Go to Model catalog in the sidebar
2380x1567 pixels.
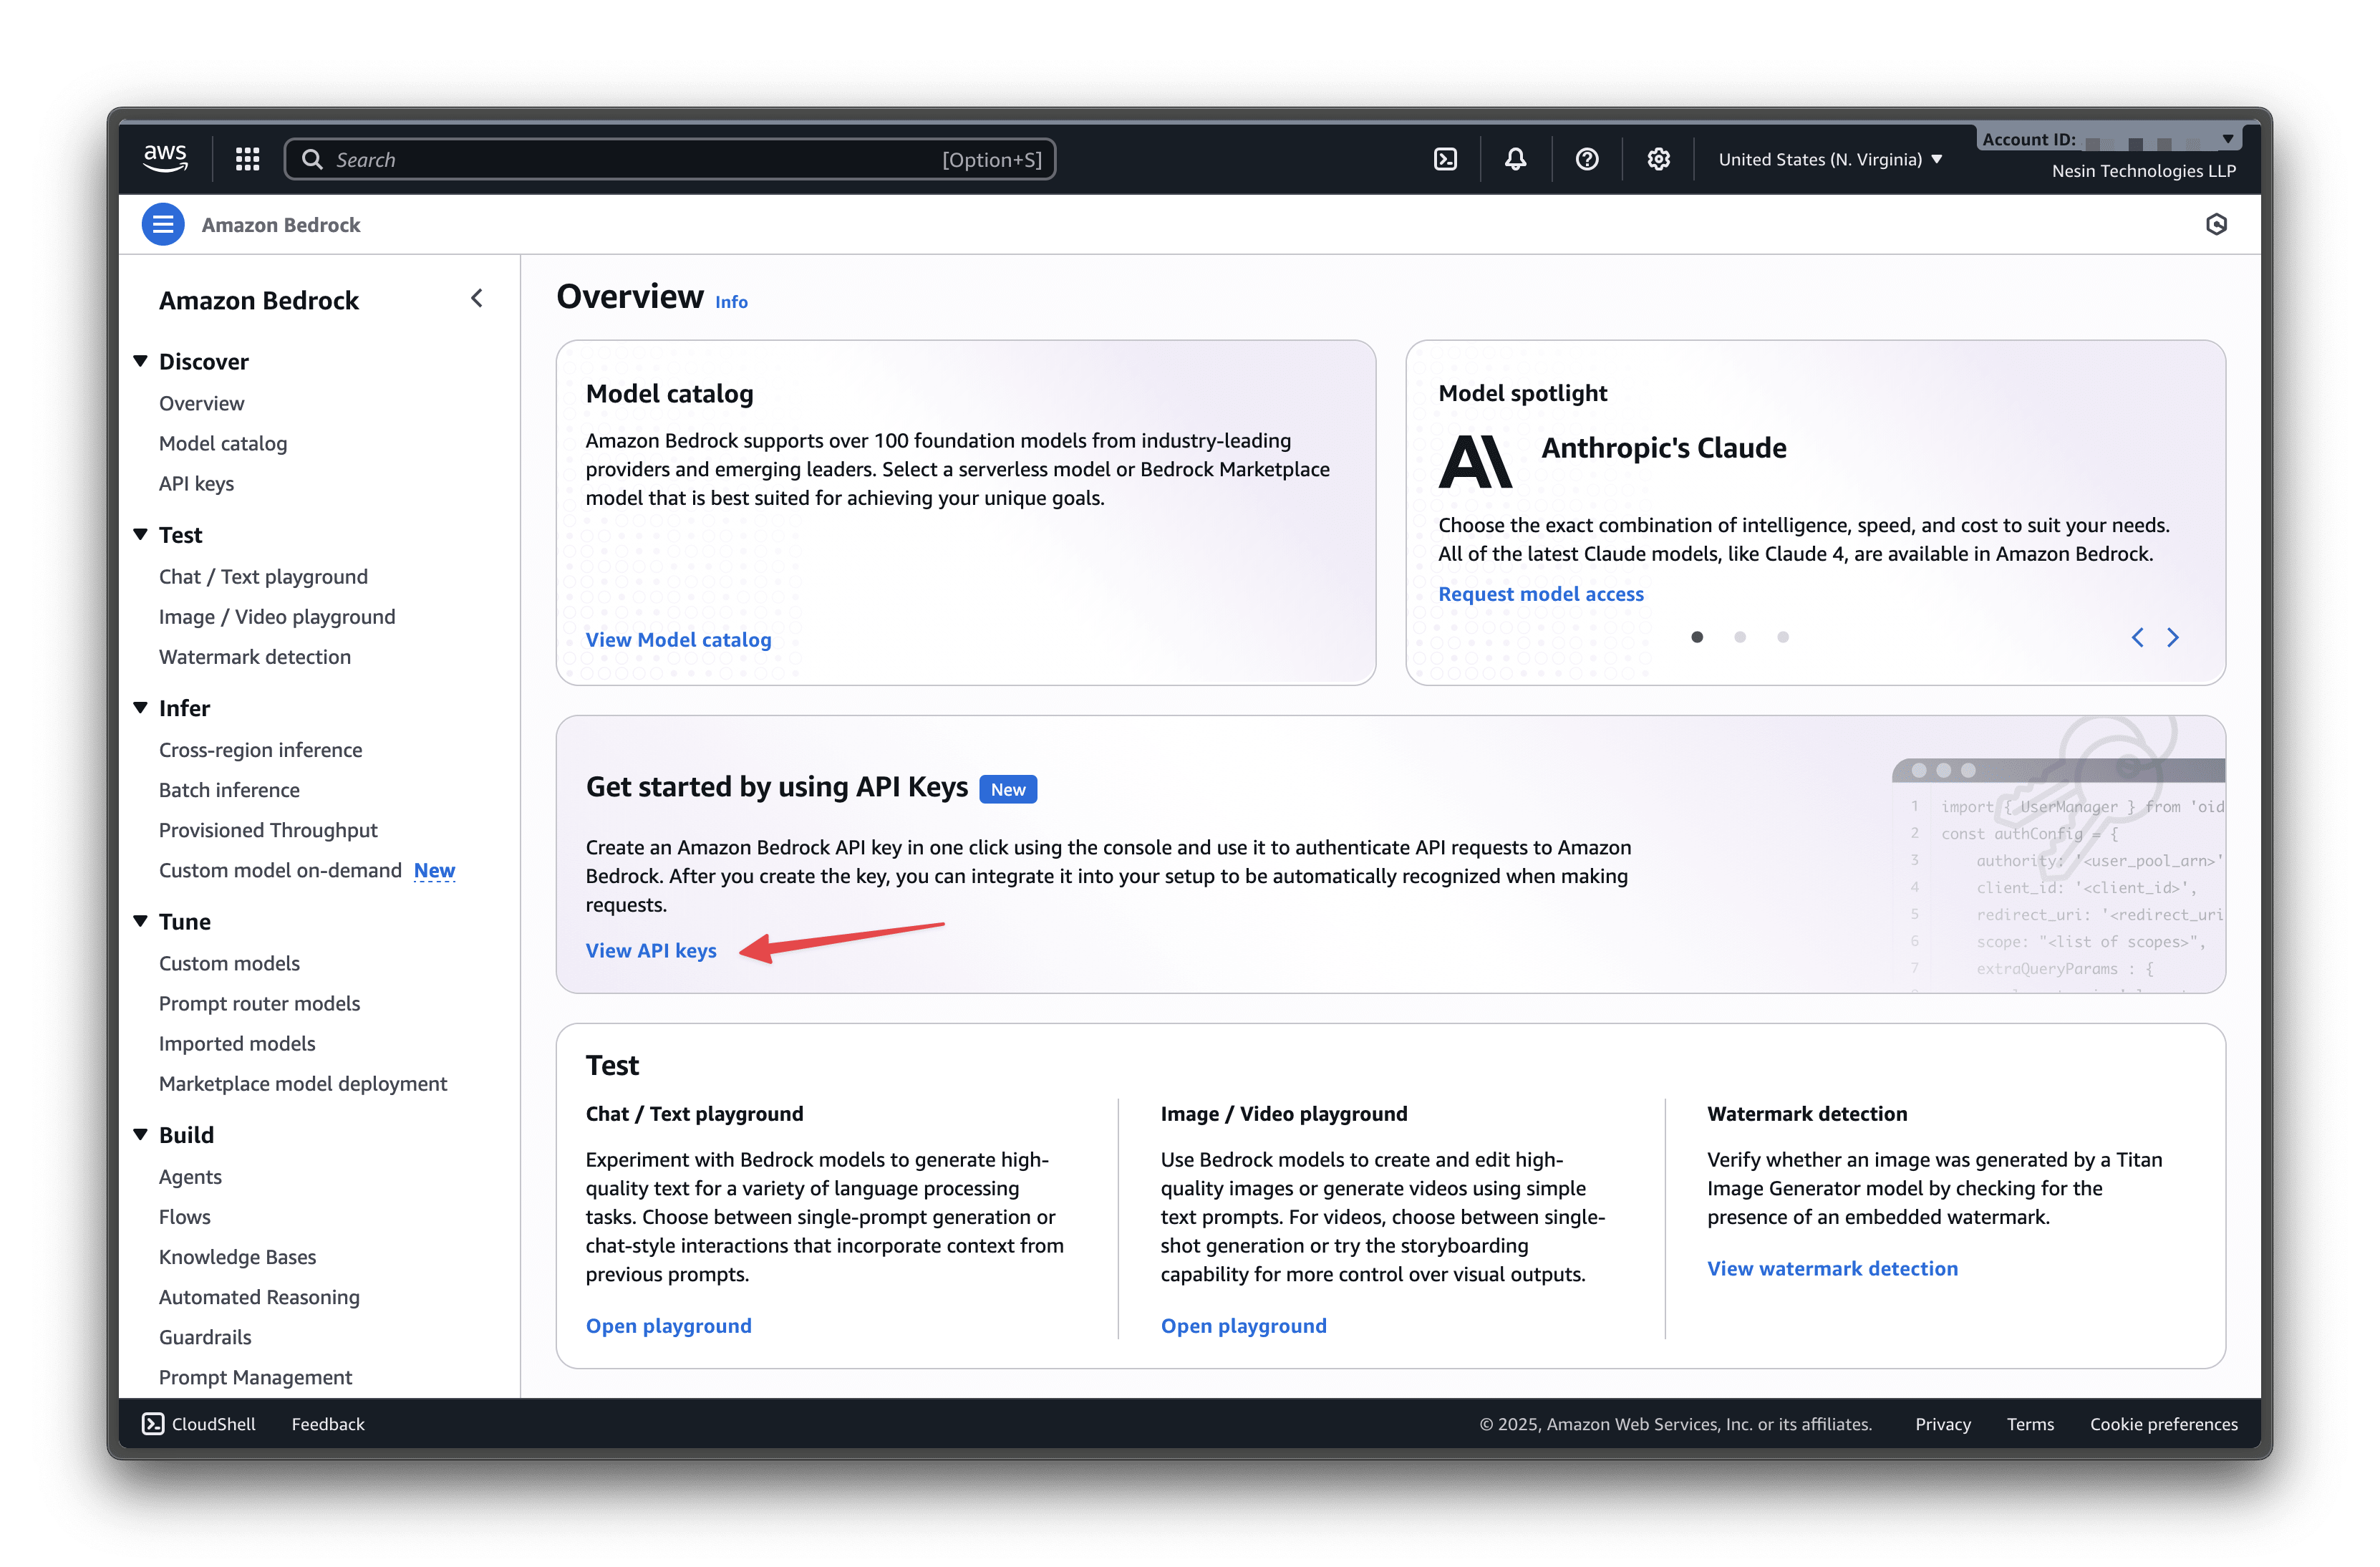click(223, 443)
